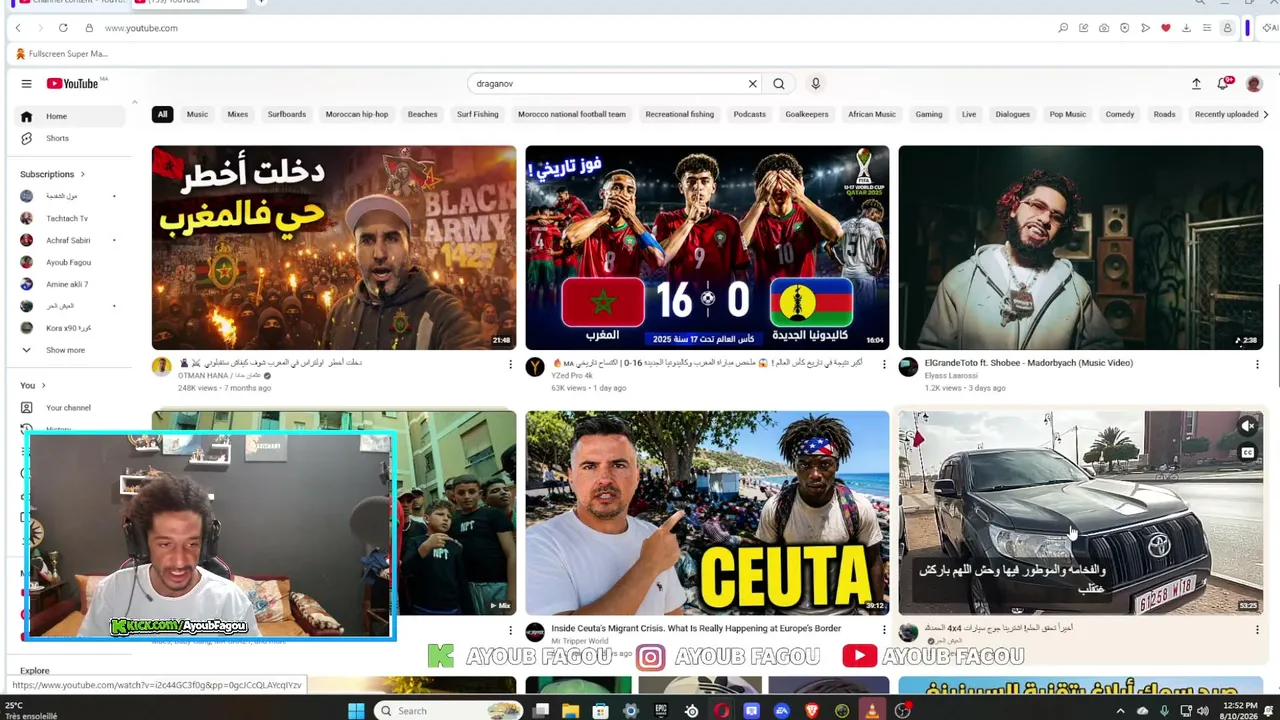Open the Elyass Laarossi channel avatar

pos(908,367)
